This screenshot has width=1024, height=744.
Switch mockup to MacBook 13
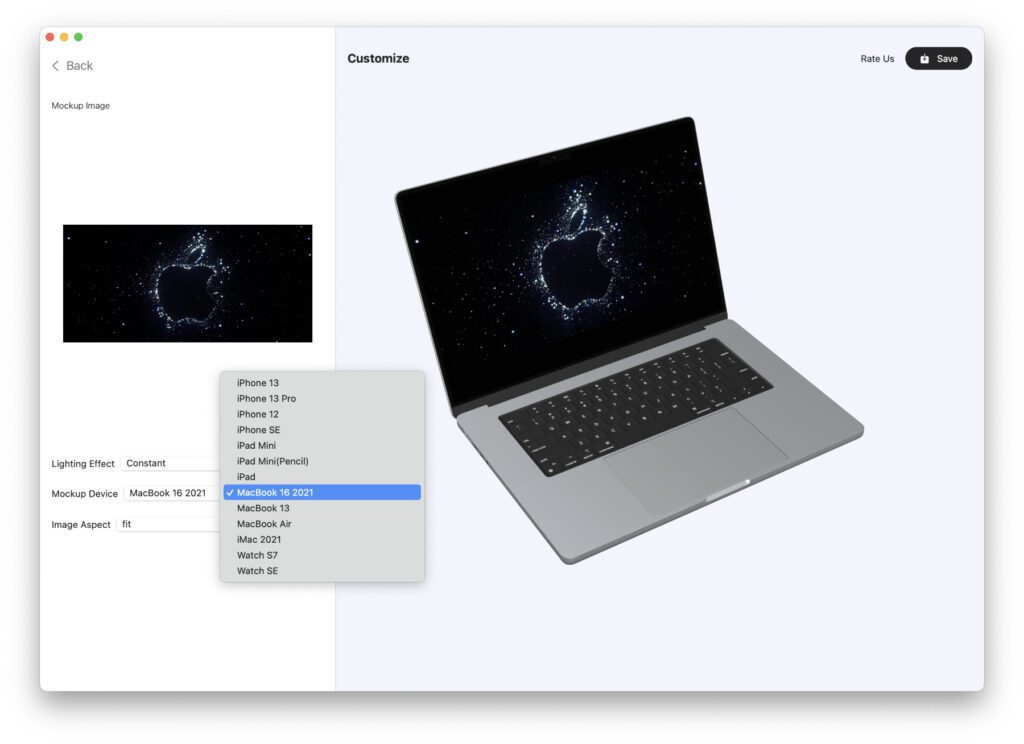pyautogui.click(x=263, y=508)
